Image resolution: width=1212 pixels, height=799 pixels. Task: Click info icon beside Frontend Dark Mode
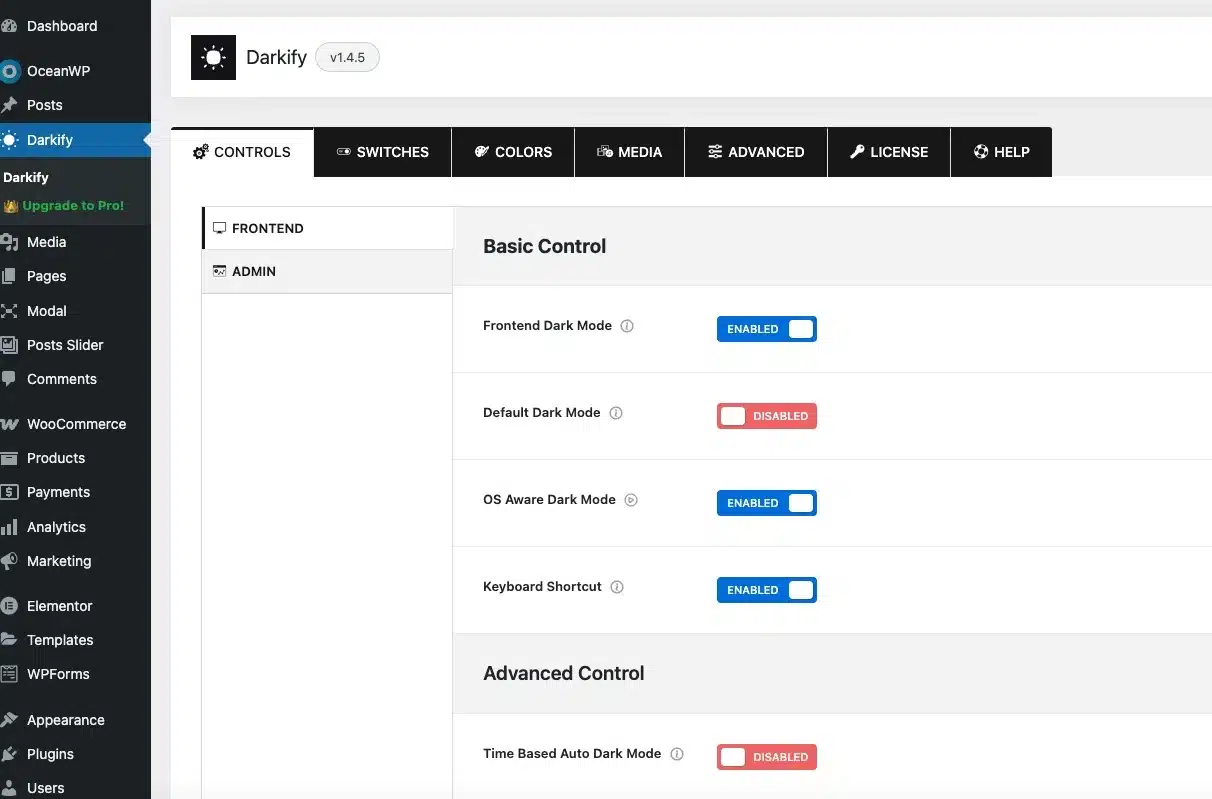tap(627, 326)
